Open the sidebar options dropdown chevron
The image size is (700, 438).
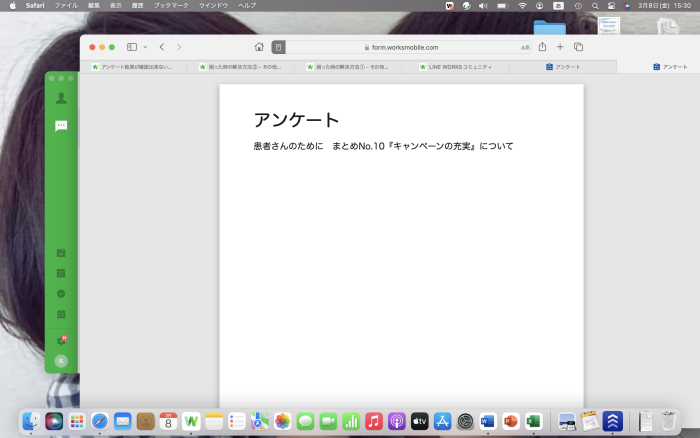click(x=145, y=47)
